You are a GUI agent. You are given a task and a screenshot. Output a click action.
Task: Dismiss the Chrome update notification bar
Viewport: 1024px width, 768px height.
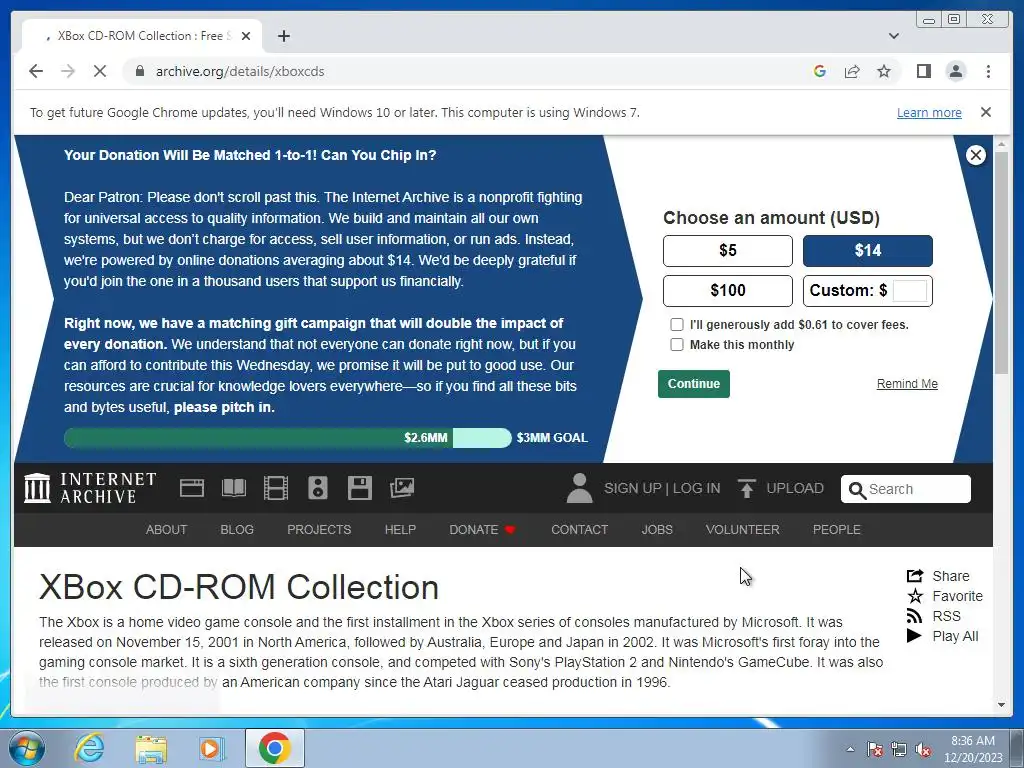click(985, 112)
